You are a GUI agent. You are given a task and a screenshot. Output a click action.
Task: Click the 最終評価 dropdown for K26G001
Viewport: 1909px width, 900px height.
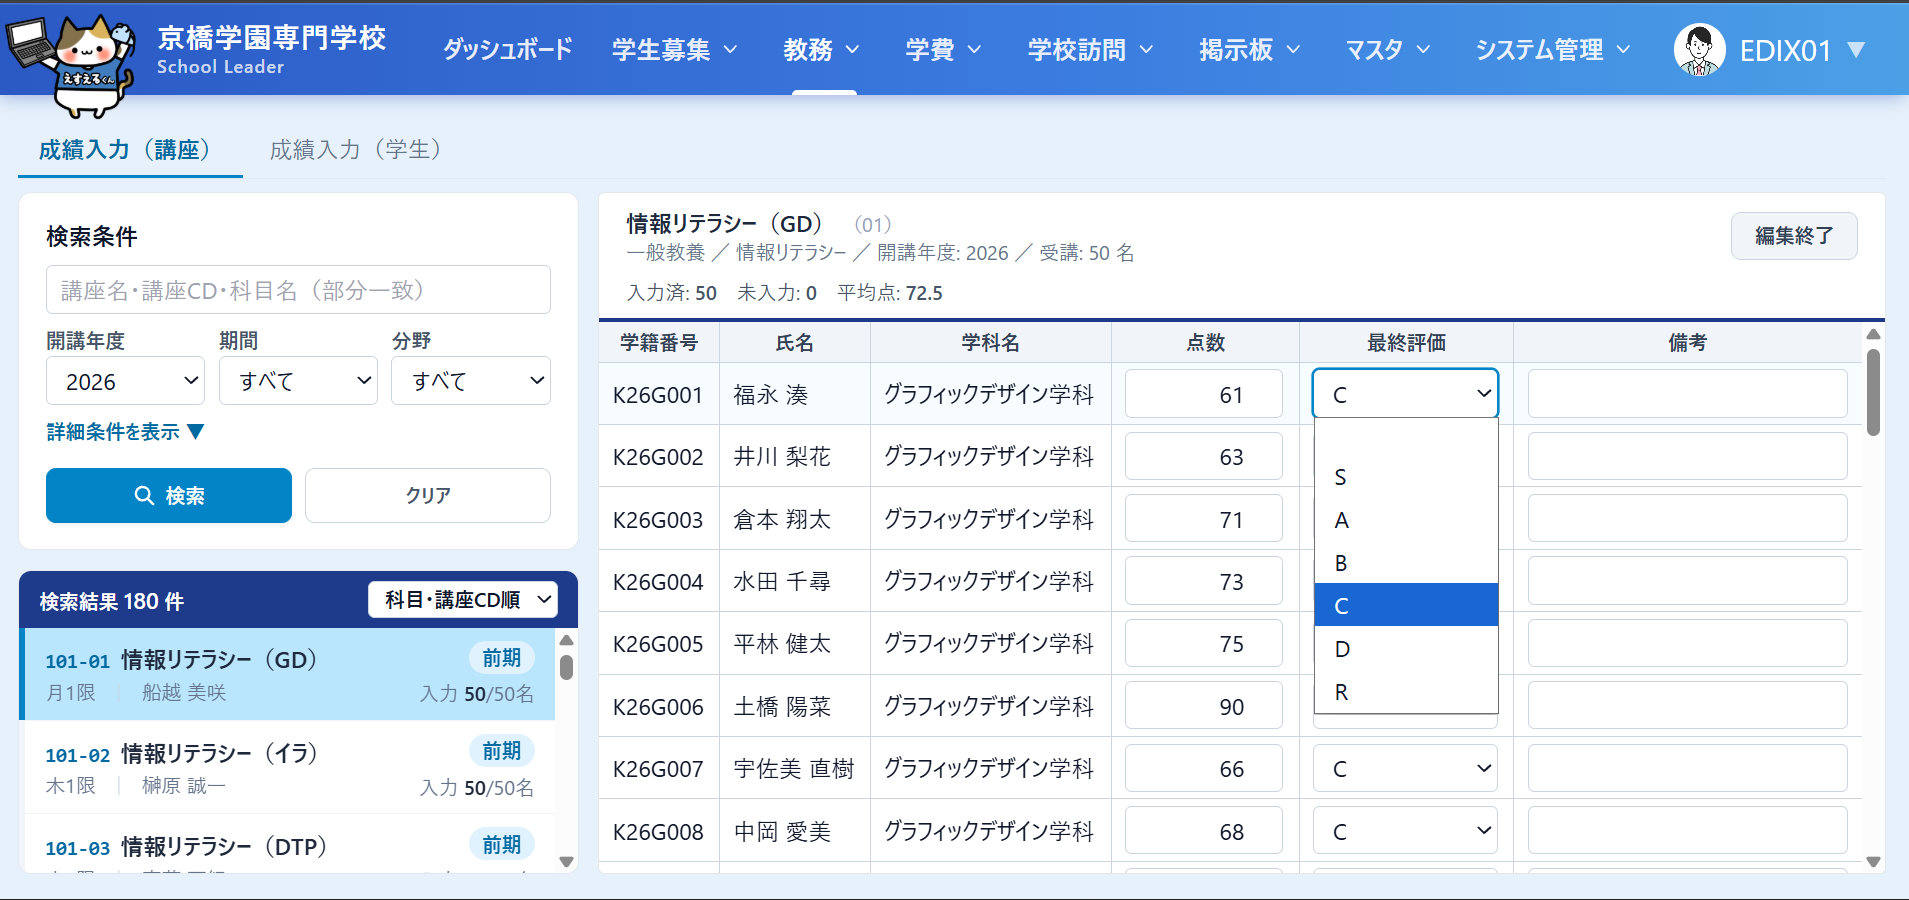tap(1405, 394)
